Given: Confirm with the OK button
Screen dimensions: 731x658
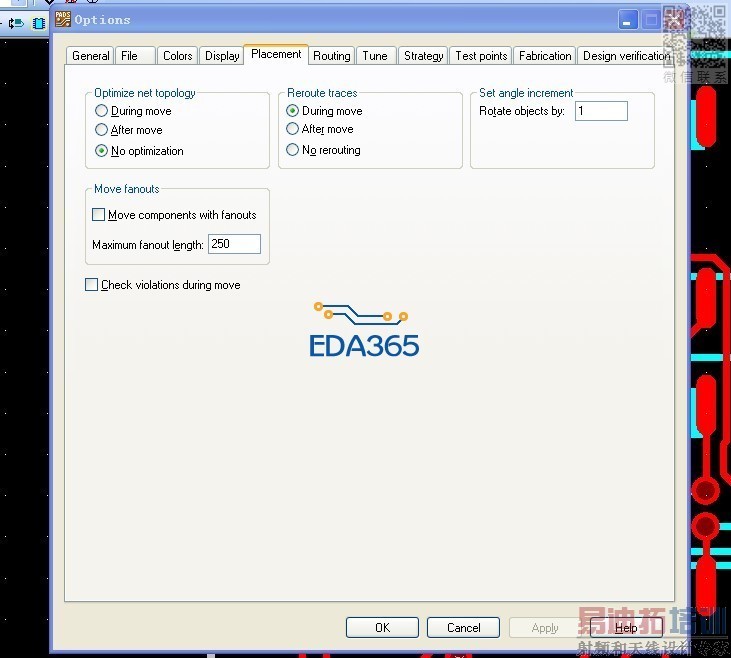Looking at the screenshot, I should tap(382, 628).
